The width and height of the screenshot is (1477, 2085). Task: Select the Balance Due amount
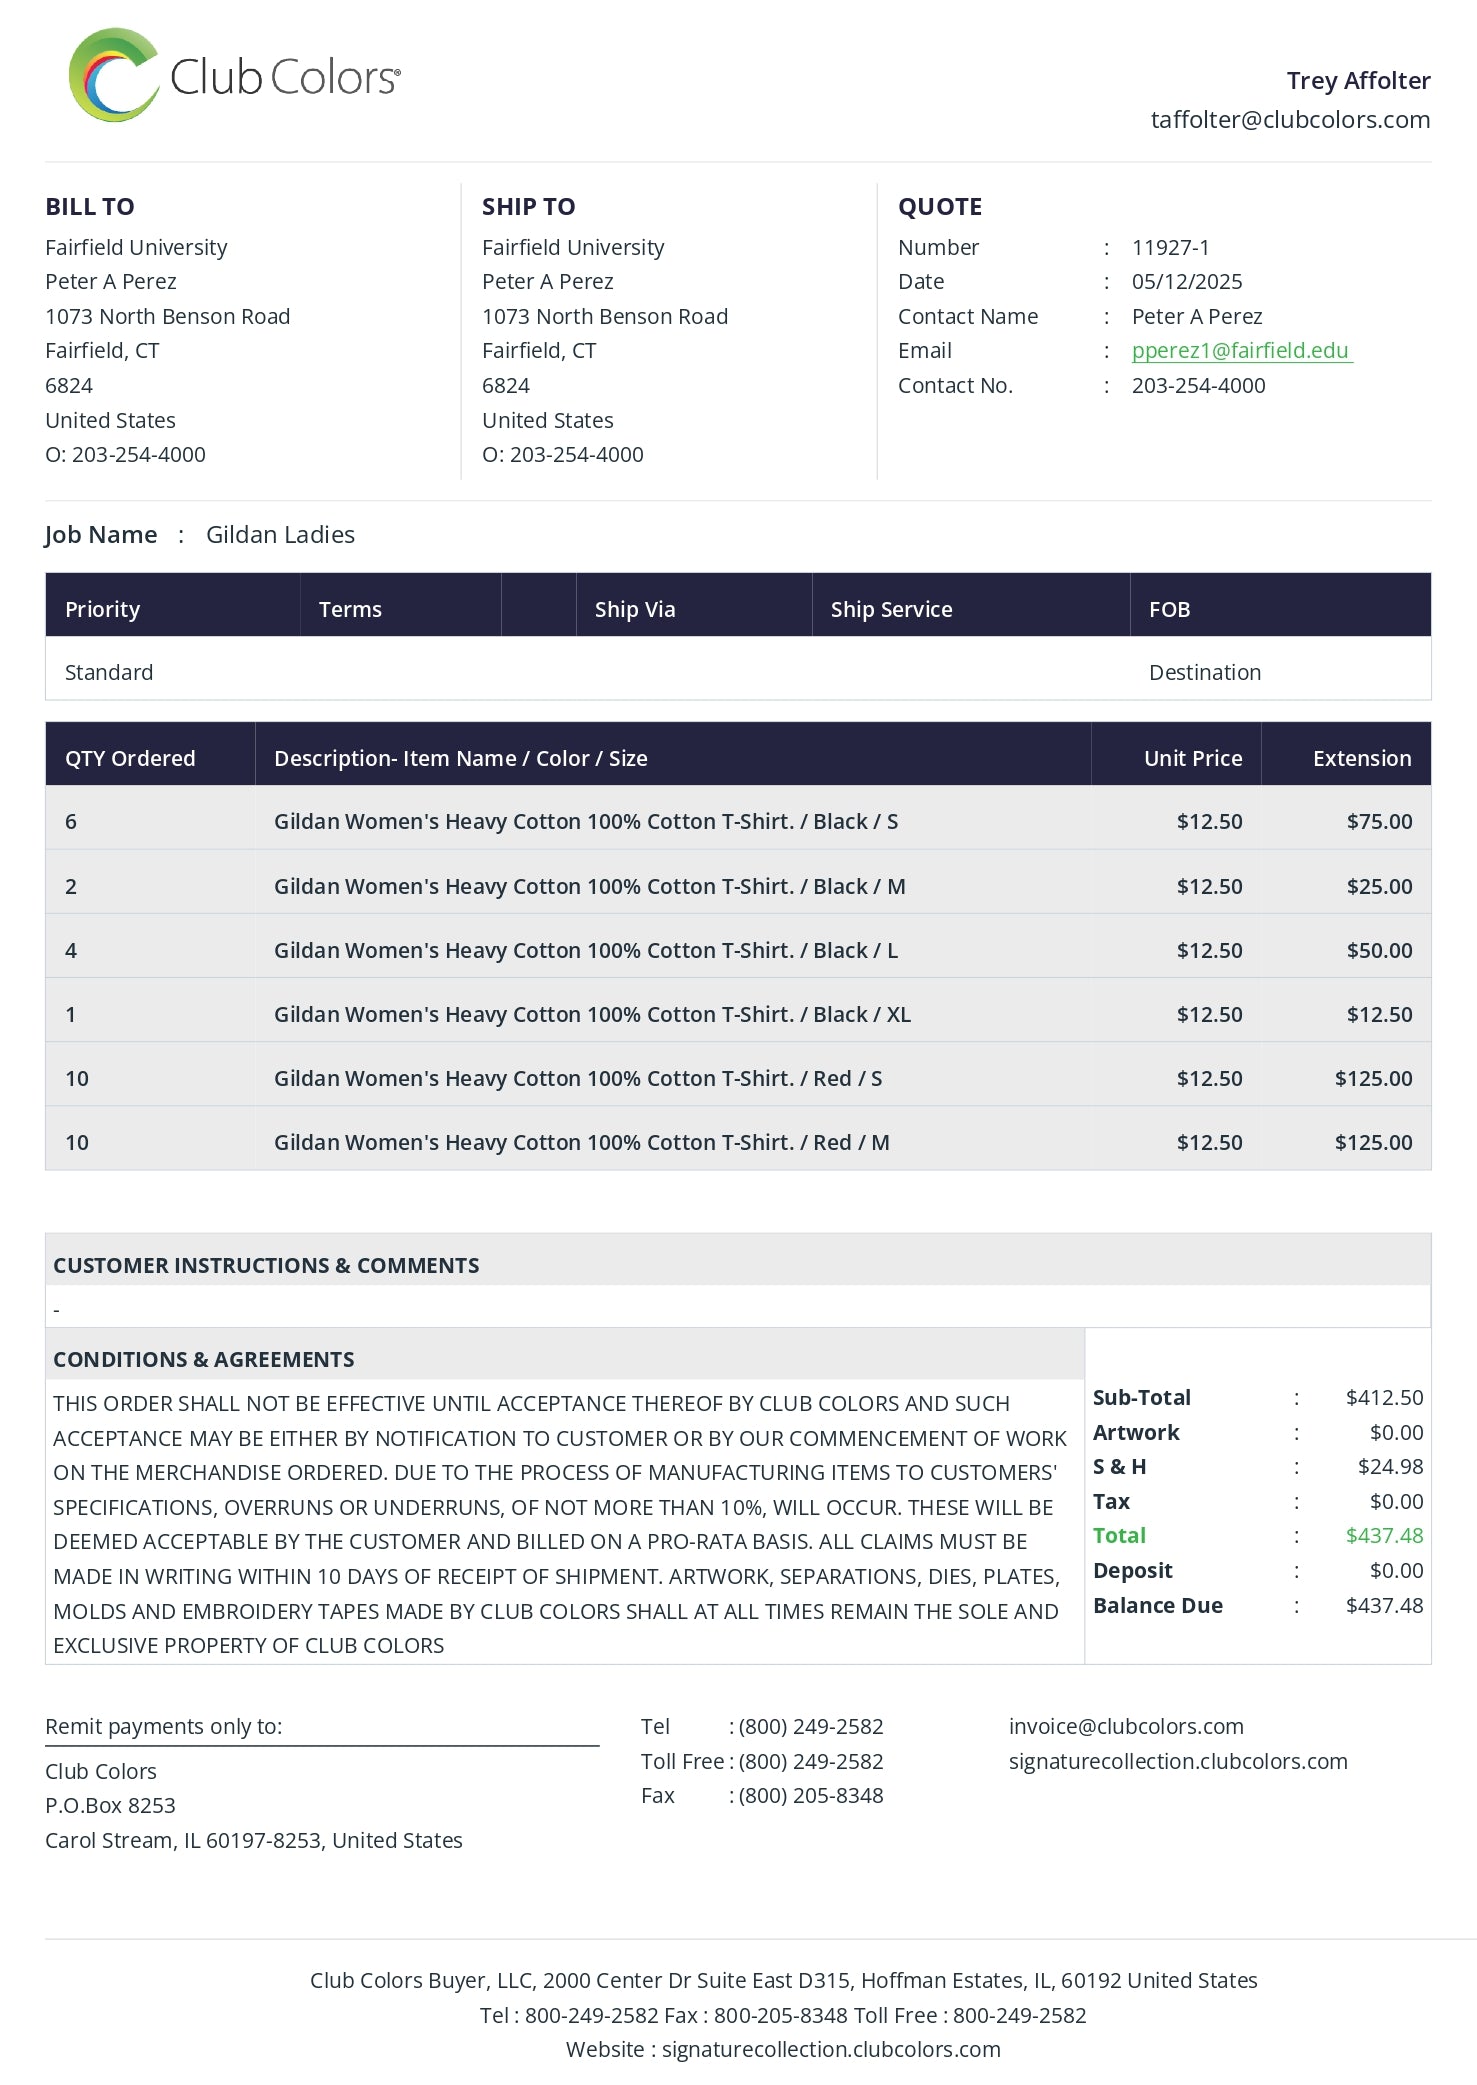tap(1384, 1605)
